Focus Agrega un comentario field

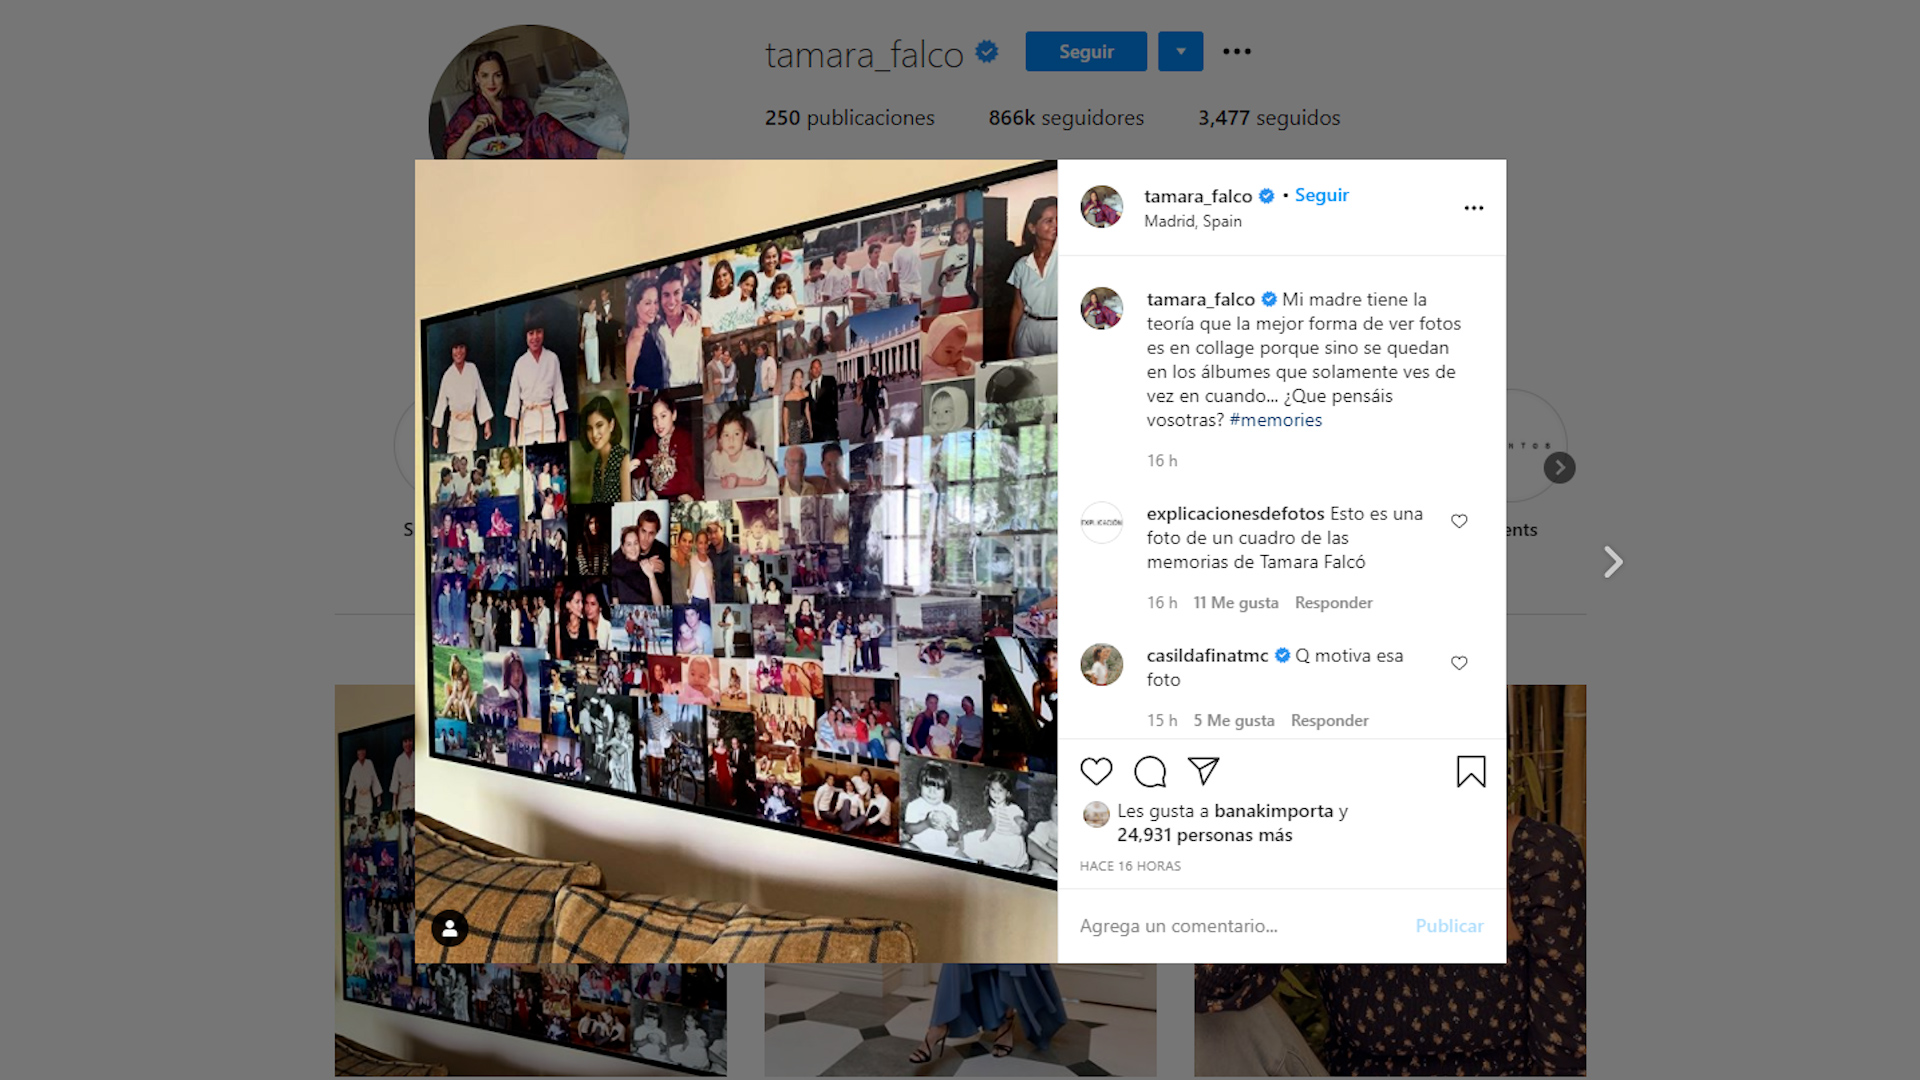tap(1240, 926)
